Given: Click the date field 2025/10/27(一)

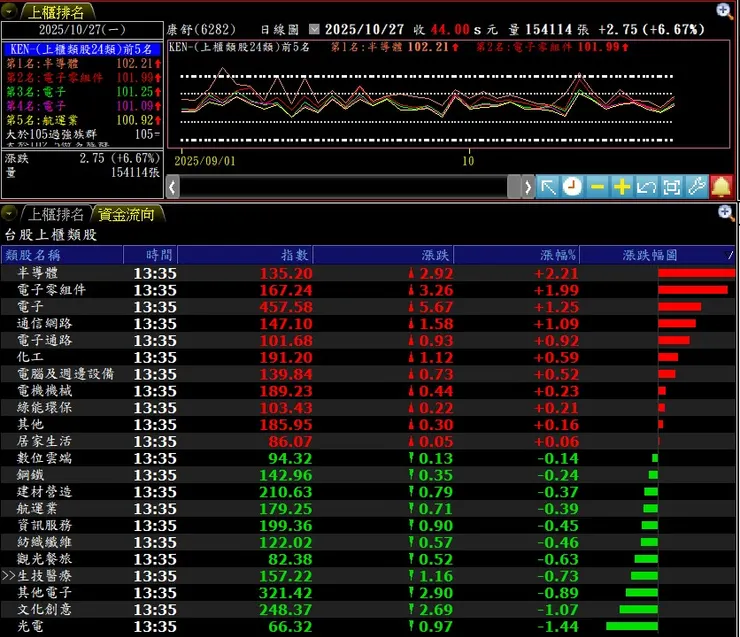Looking at the screenshot, I should coord(82,30).
